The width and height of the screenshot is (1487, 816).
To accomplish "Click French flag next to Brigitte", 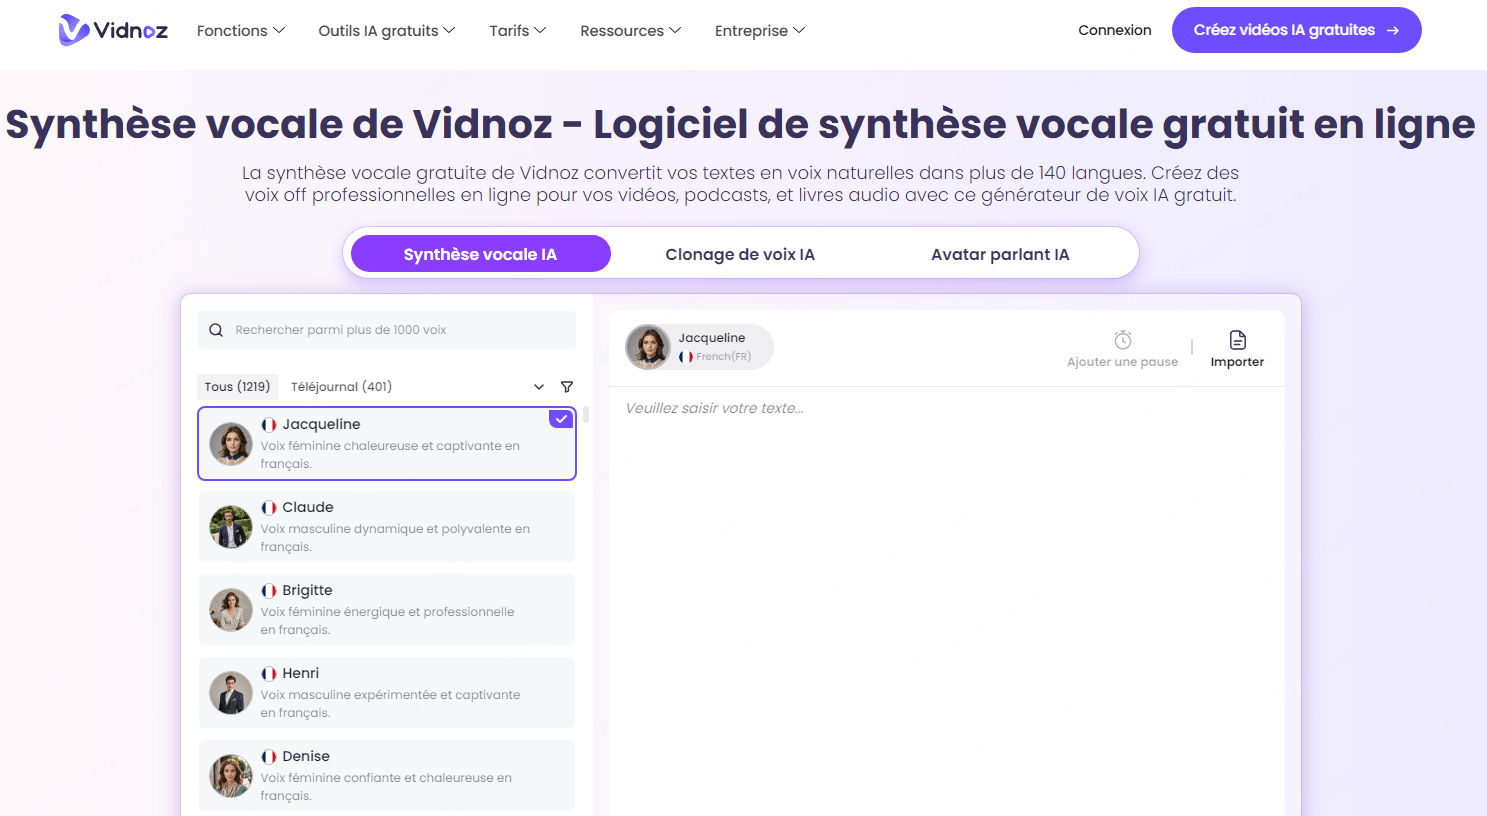I will point(269,591).
